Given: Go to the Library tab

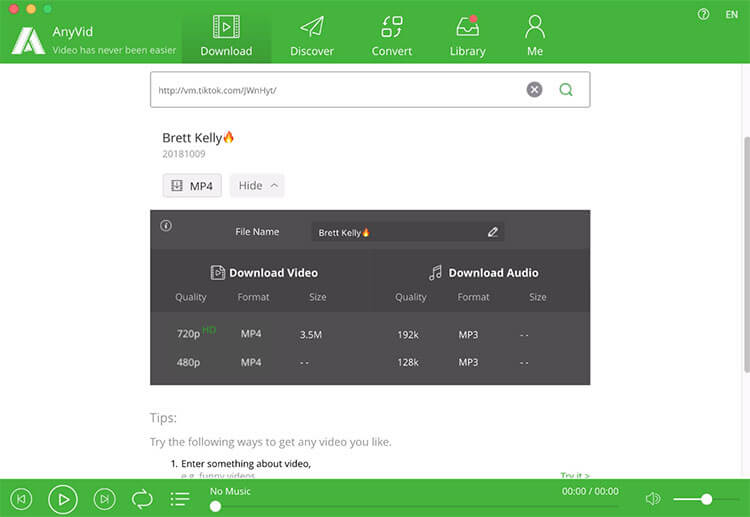Looking at the screenshot, I should [x=467, y=36].
